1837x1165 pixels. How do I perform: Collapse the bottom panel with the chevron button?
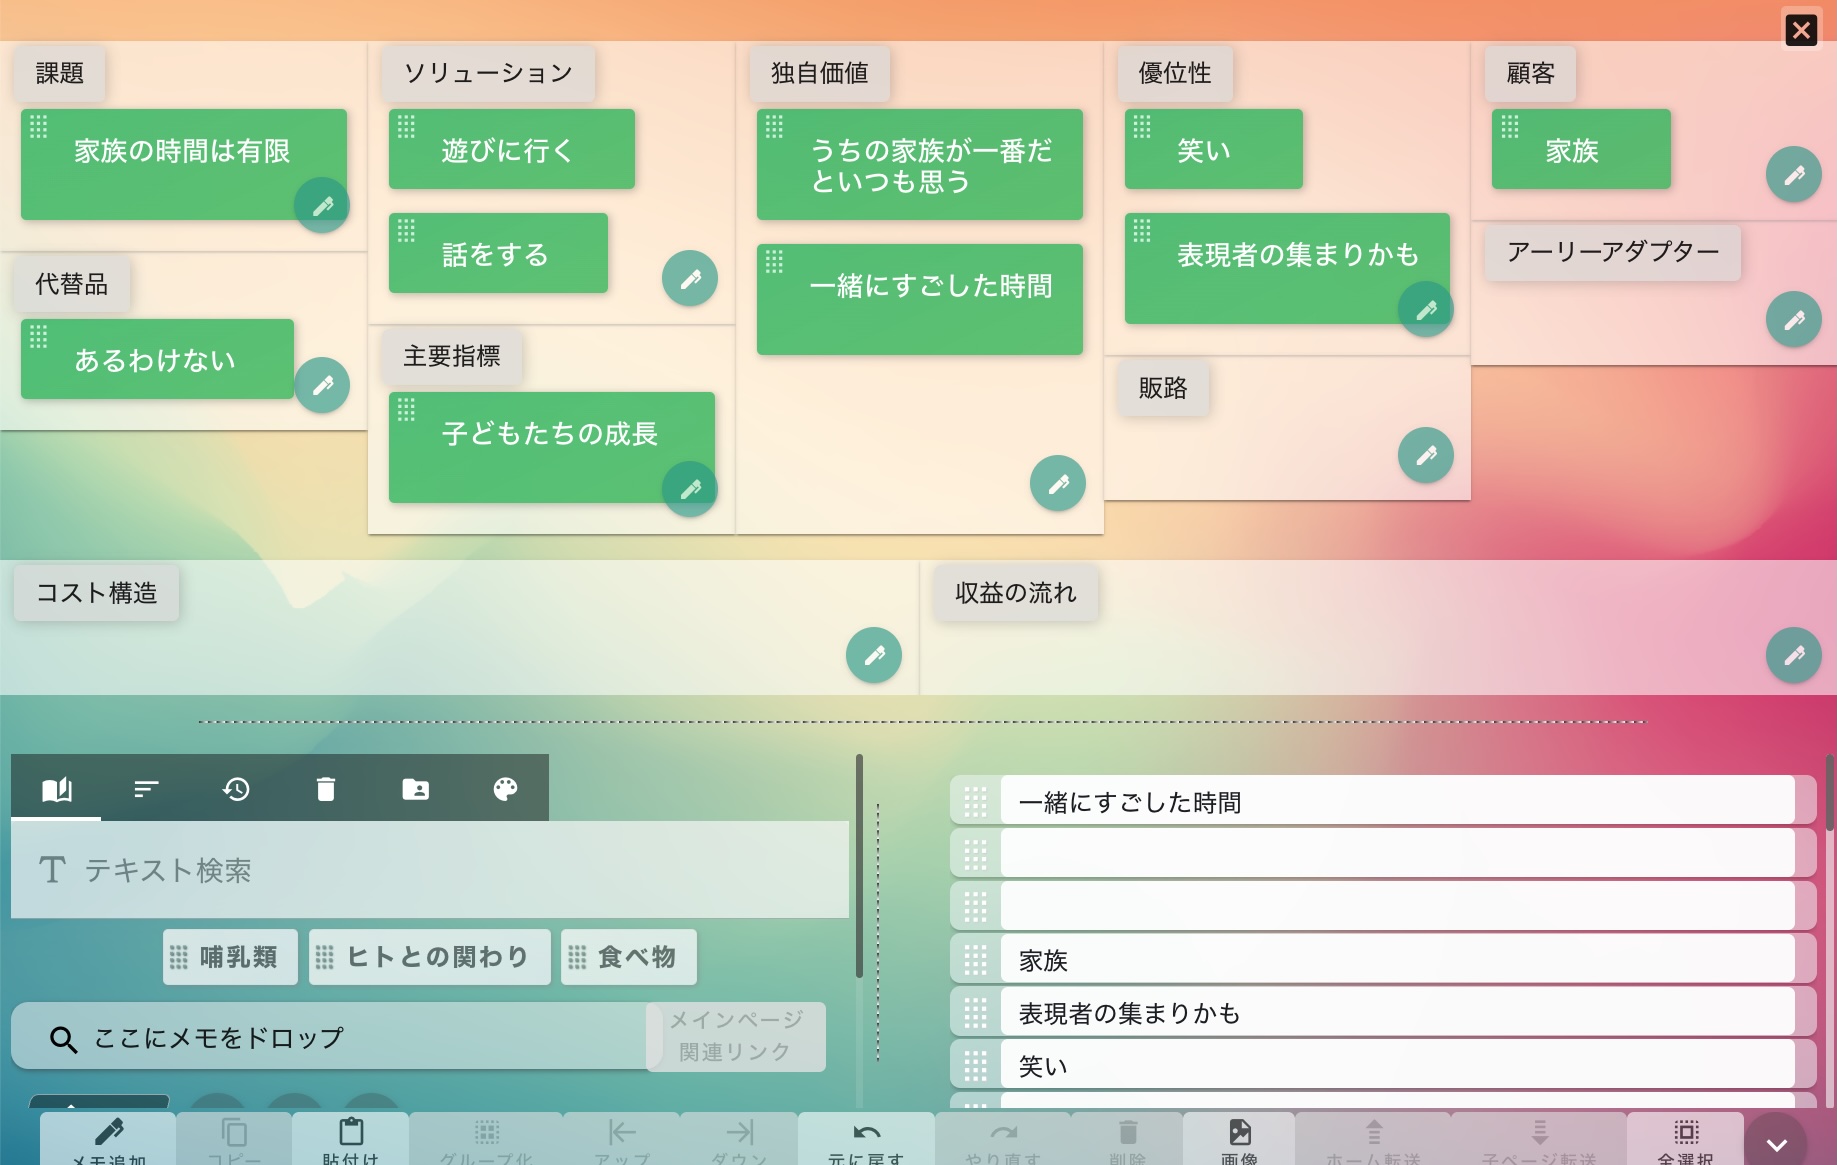1777,1143
